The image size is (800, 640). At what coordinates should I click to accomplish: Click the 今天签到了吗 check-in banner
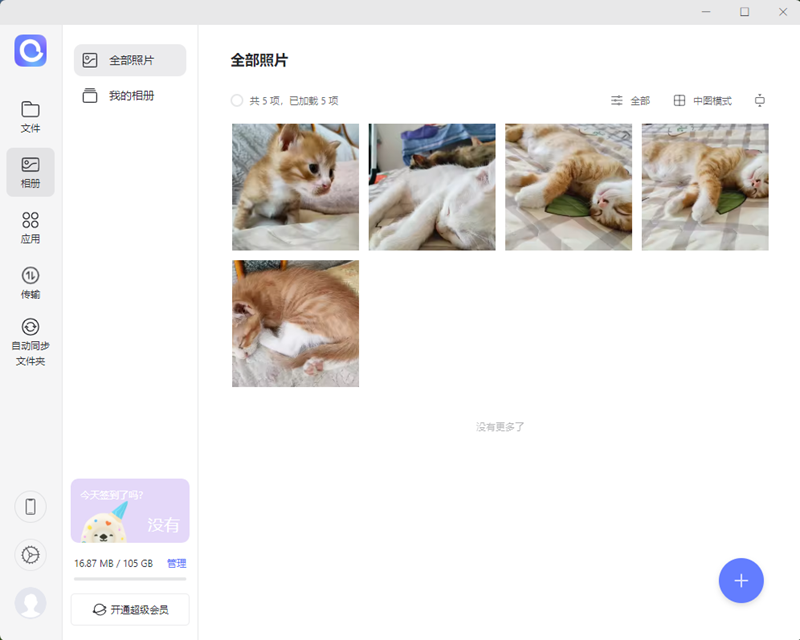[130, 510]
